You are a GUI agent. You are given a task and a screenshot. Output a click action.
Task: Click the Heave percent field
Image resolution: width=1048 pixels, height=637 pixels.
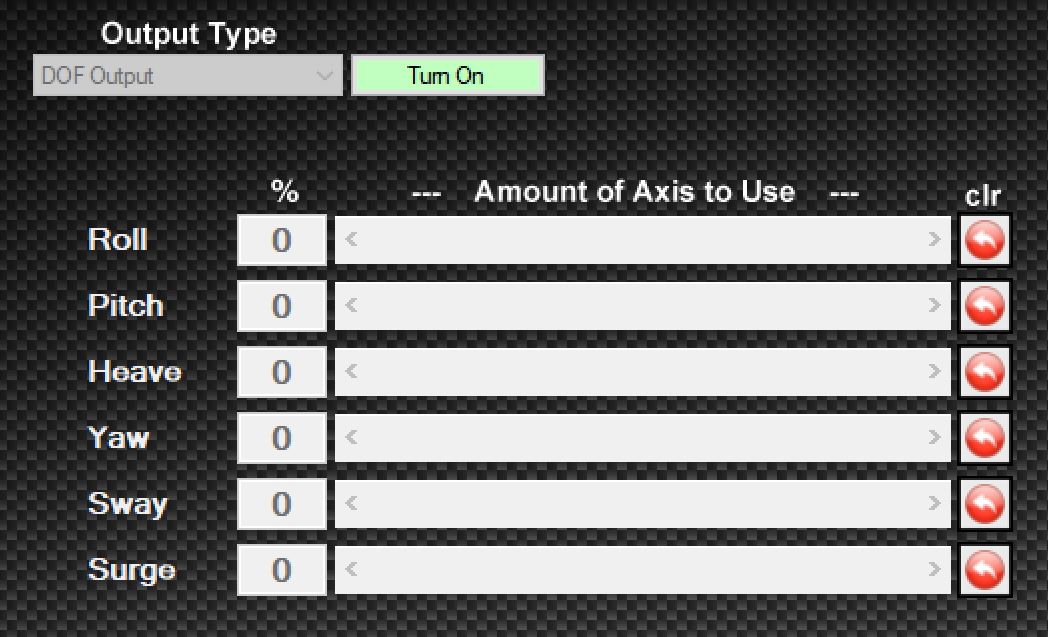point(282,372)
